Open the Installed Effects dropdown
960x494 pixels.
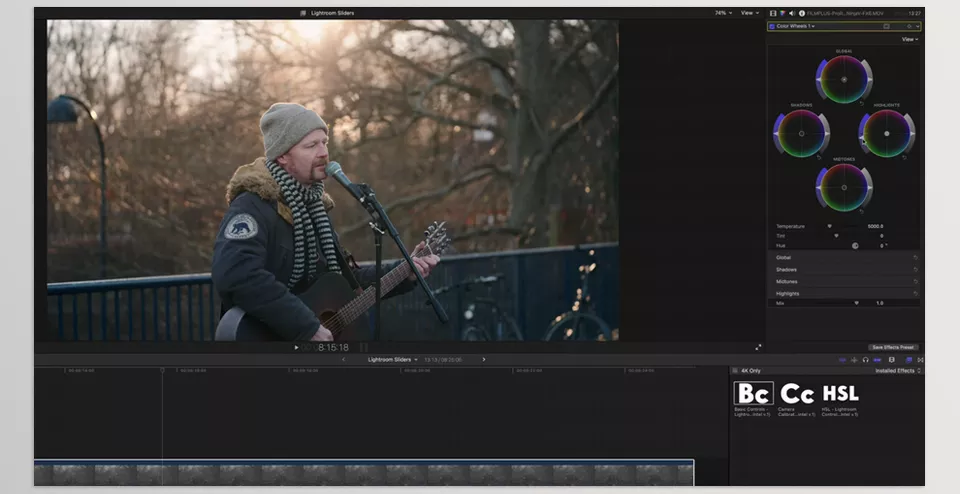[898, 371]
